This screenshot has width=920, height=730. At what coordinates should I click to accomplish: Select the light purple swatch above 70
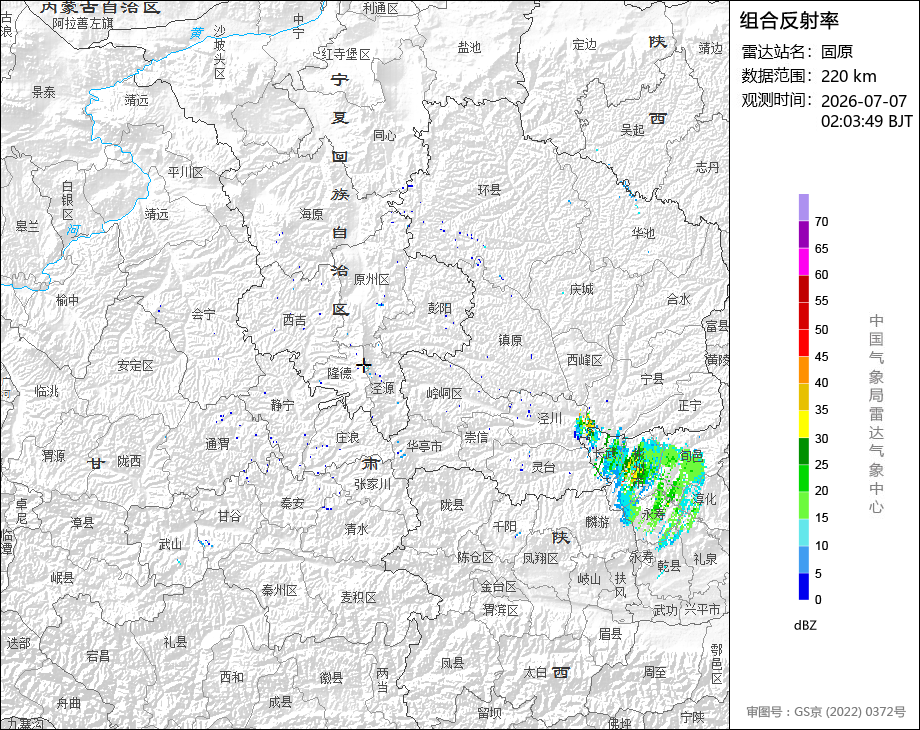(804, 207)
